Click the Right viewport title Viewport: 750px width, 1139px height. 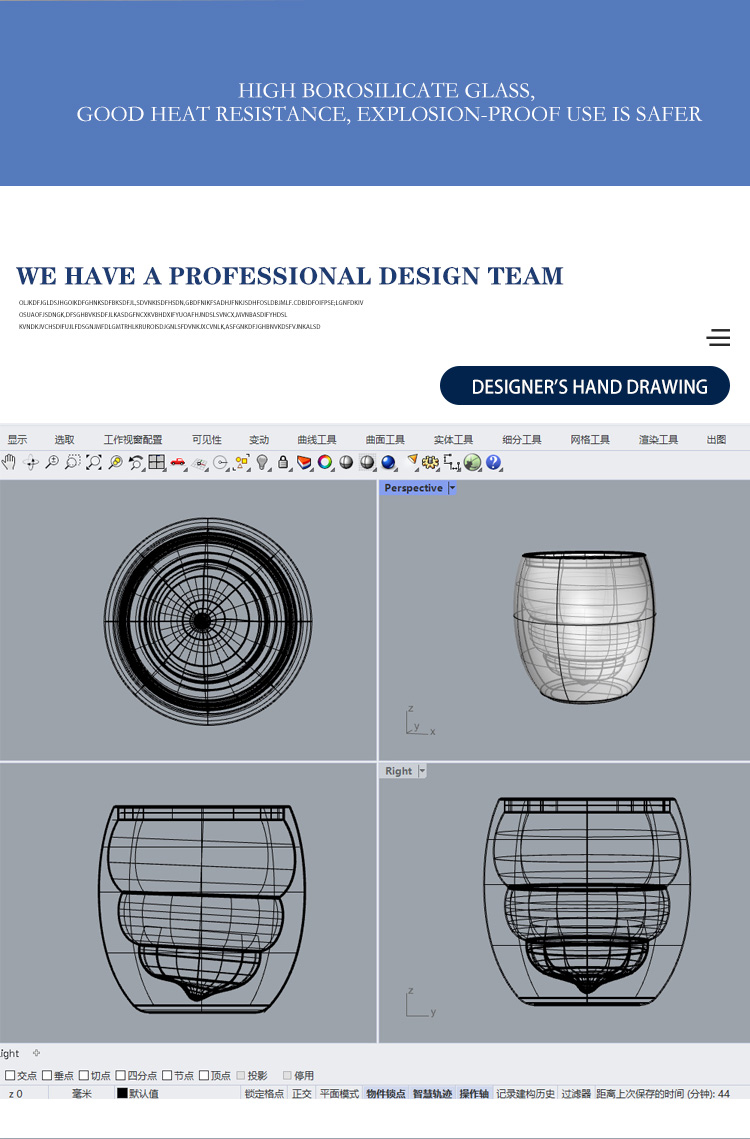pyautogui.click(x=398, y=771)
